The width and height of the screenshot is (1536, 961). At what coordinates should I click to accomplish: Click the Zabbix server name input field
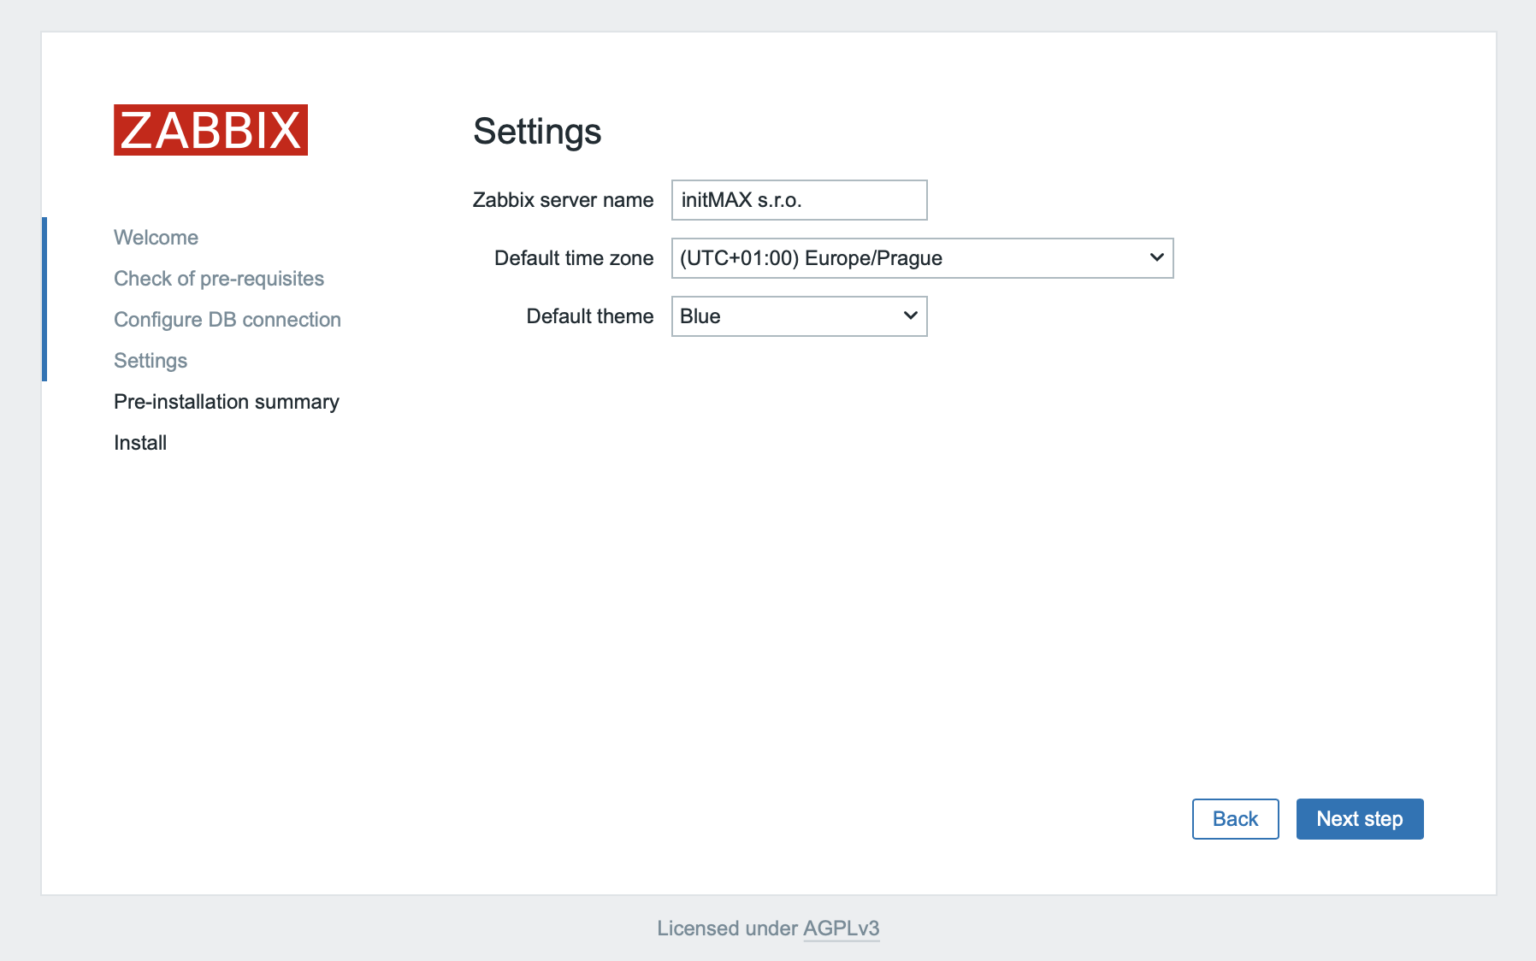click(798, 199)
